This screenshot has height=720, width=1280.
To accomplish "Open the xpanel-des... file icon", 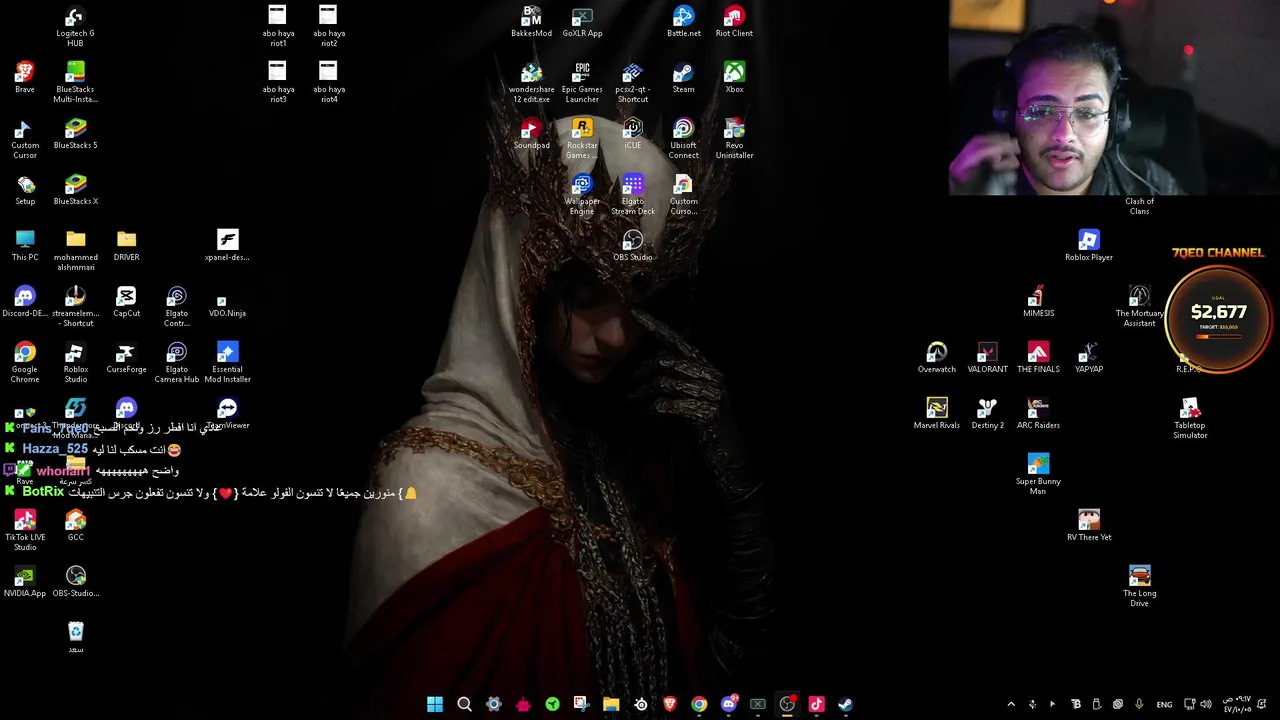I will click(x=227, y=245).
